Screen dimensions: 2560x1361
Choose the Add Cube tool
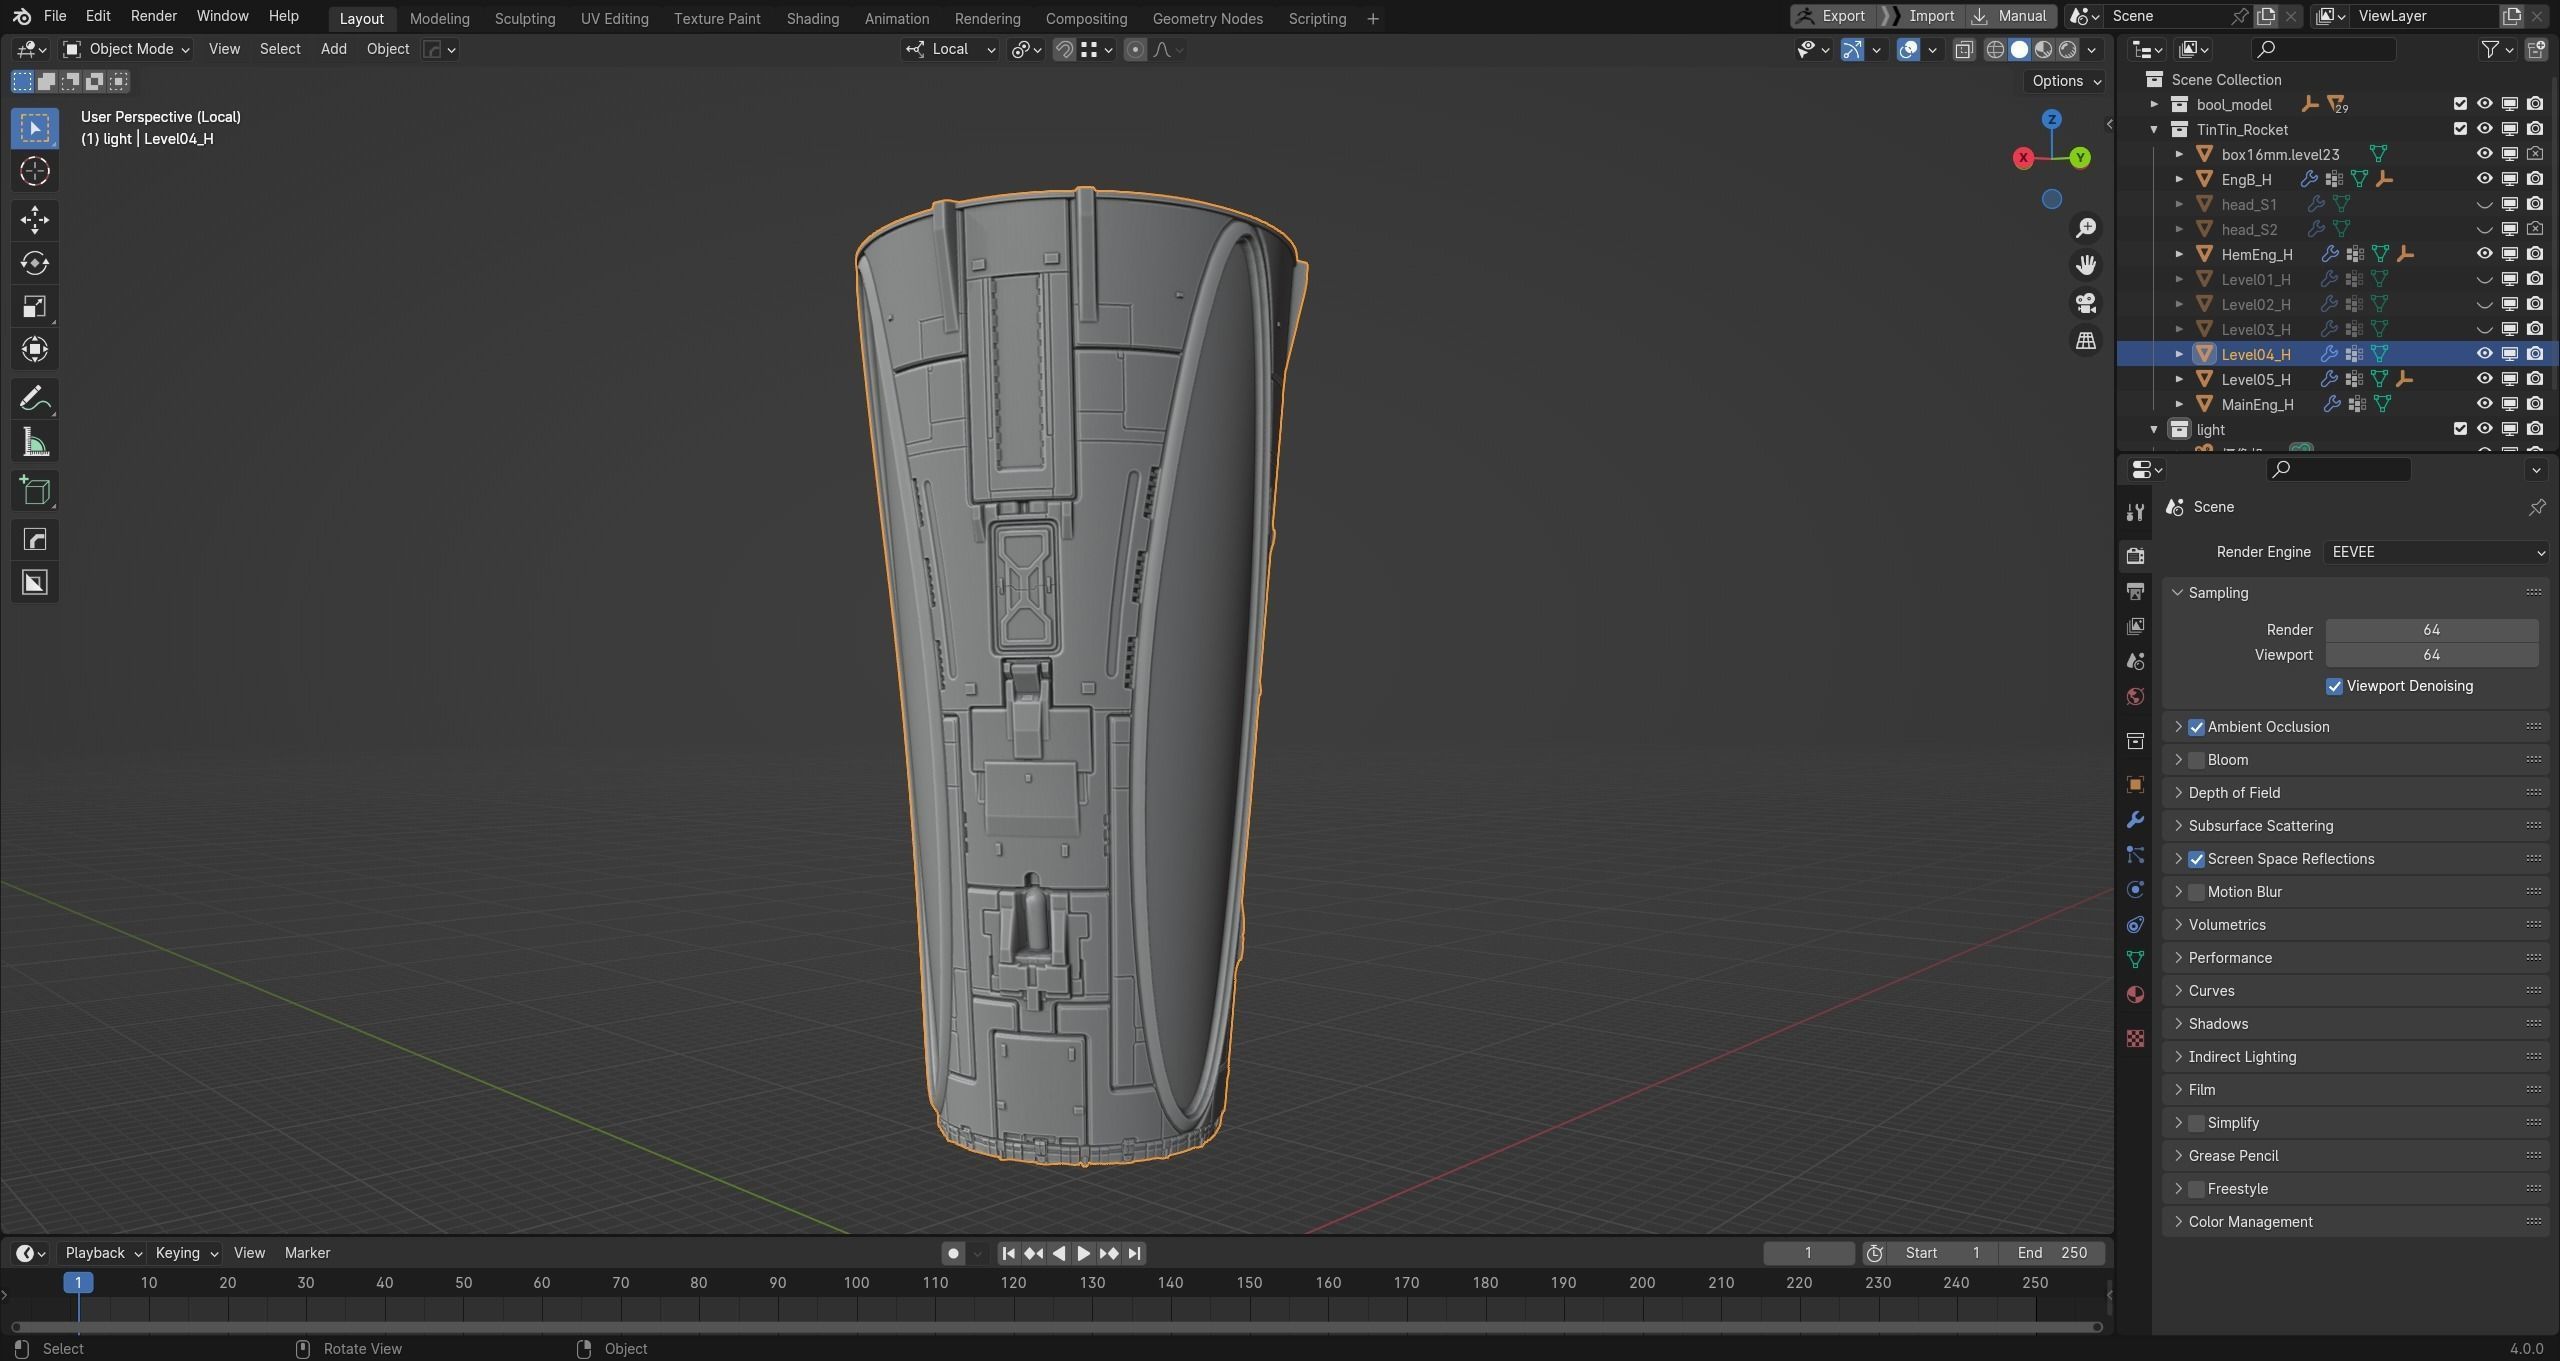click(34, 491)
